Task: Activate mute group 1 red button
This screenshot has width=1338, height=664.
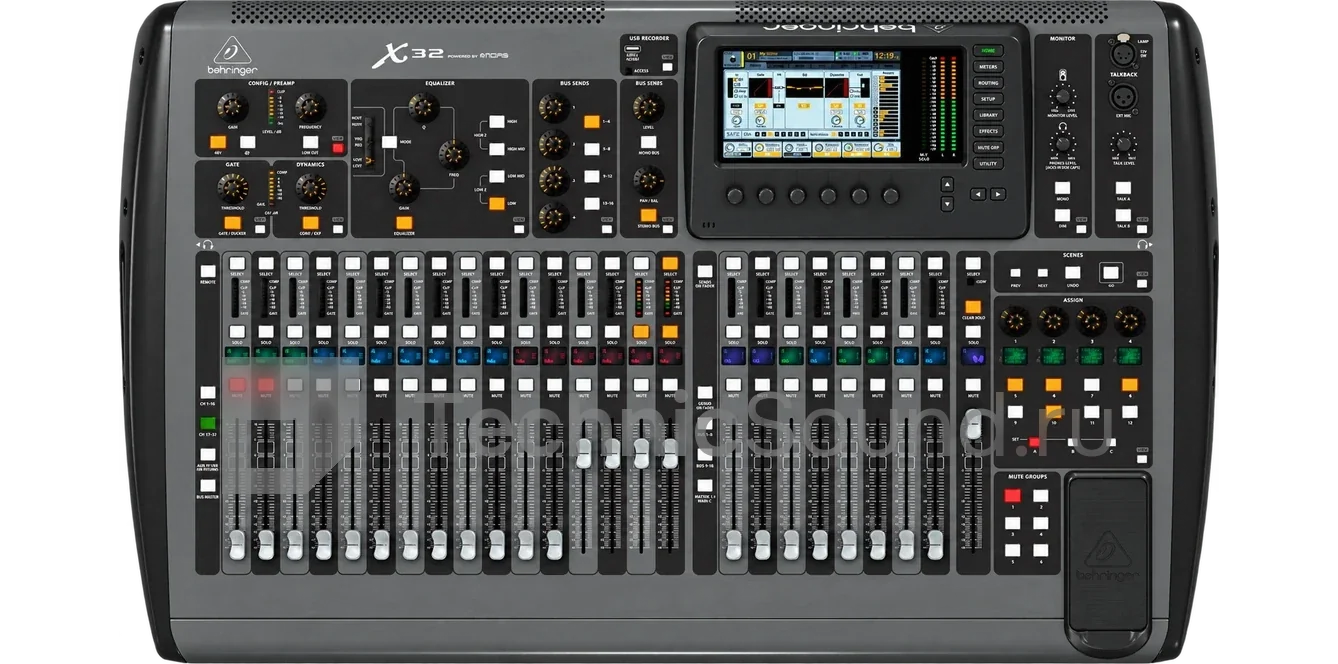Action: [1012, 495]
